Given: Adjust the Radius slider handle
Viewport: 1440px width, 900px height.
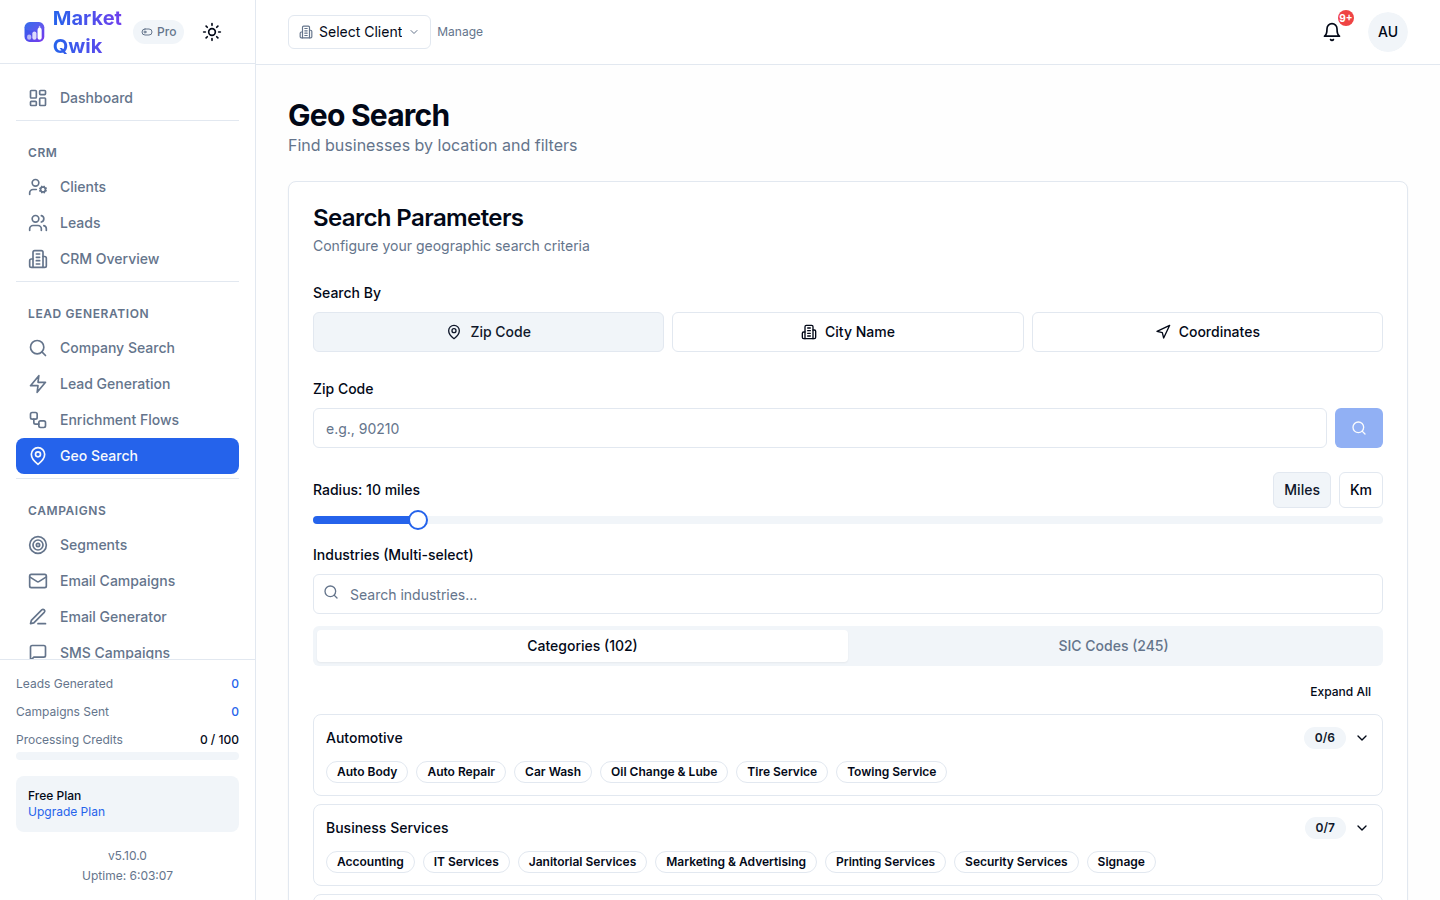Looking at the screenshot, I should coord(417,519).
